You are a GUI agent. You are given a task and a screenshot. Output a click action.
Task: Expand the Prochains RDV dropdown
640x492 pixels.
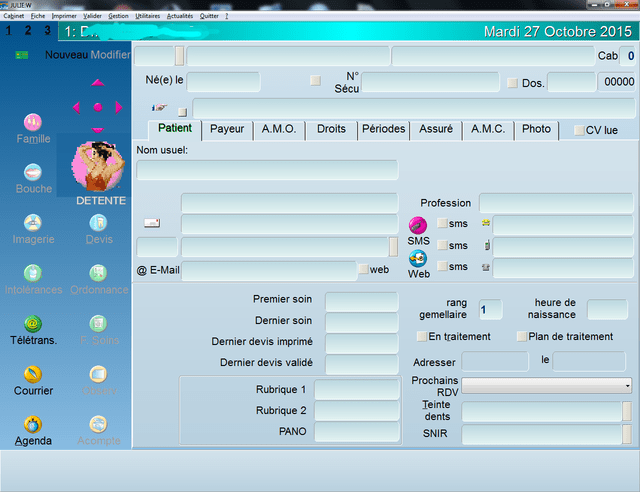[x=627, y=385]
